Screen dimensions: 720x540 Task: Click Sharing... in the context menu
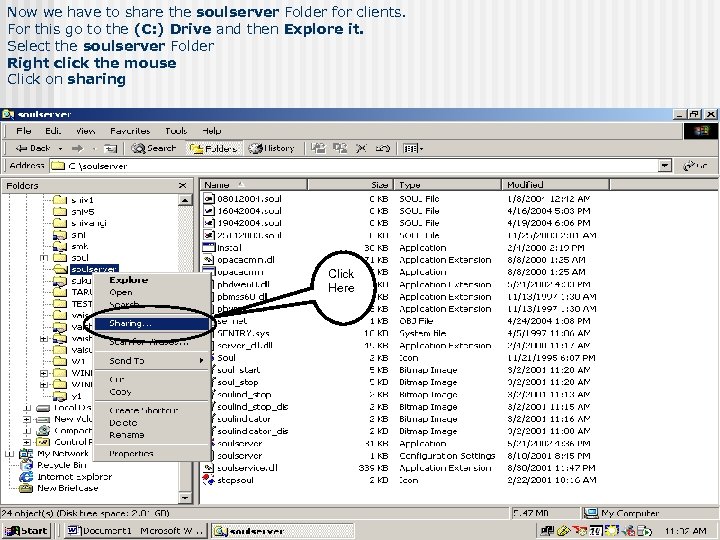[x=152, y=324]
